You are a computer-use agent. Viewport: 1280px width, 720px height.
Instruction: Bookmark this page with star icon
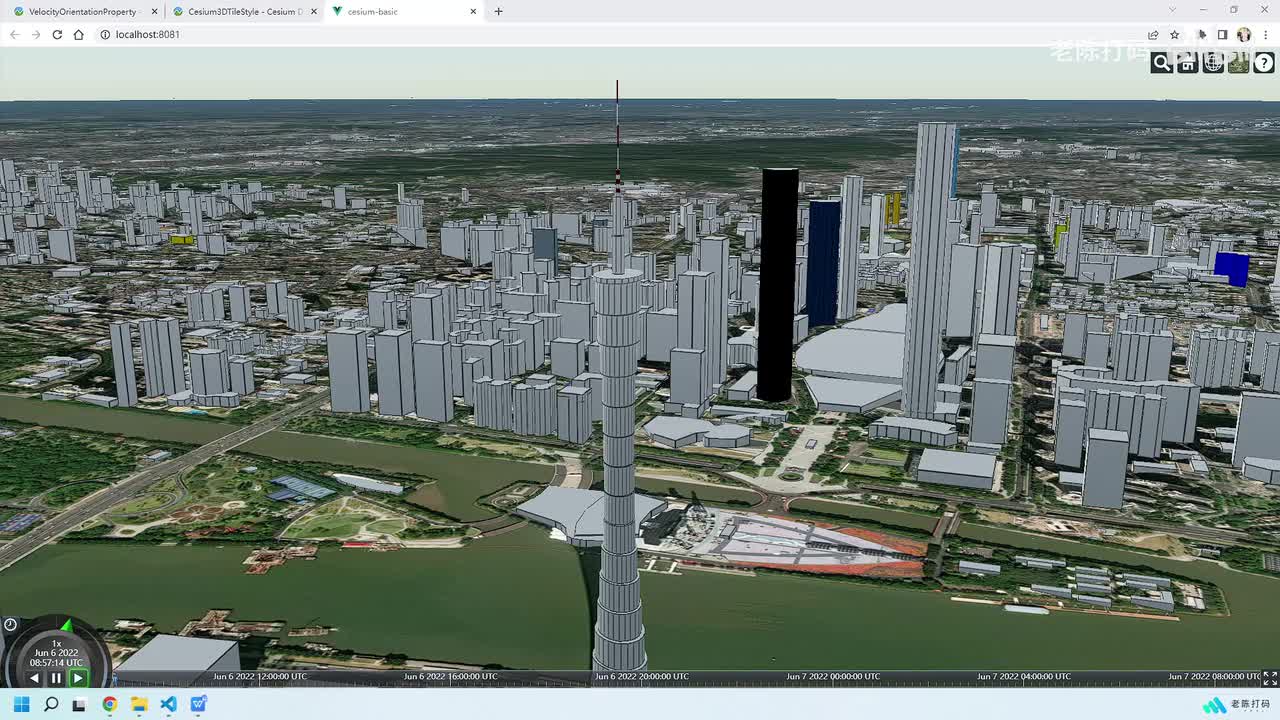click(1175, 34)
